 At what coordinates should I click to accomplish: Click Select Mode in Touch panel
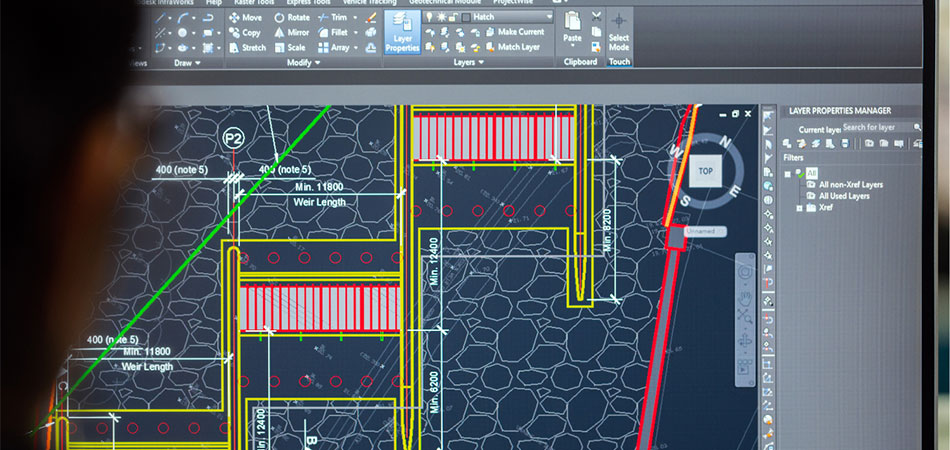619,31
